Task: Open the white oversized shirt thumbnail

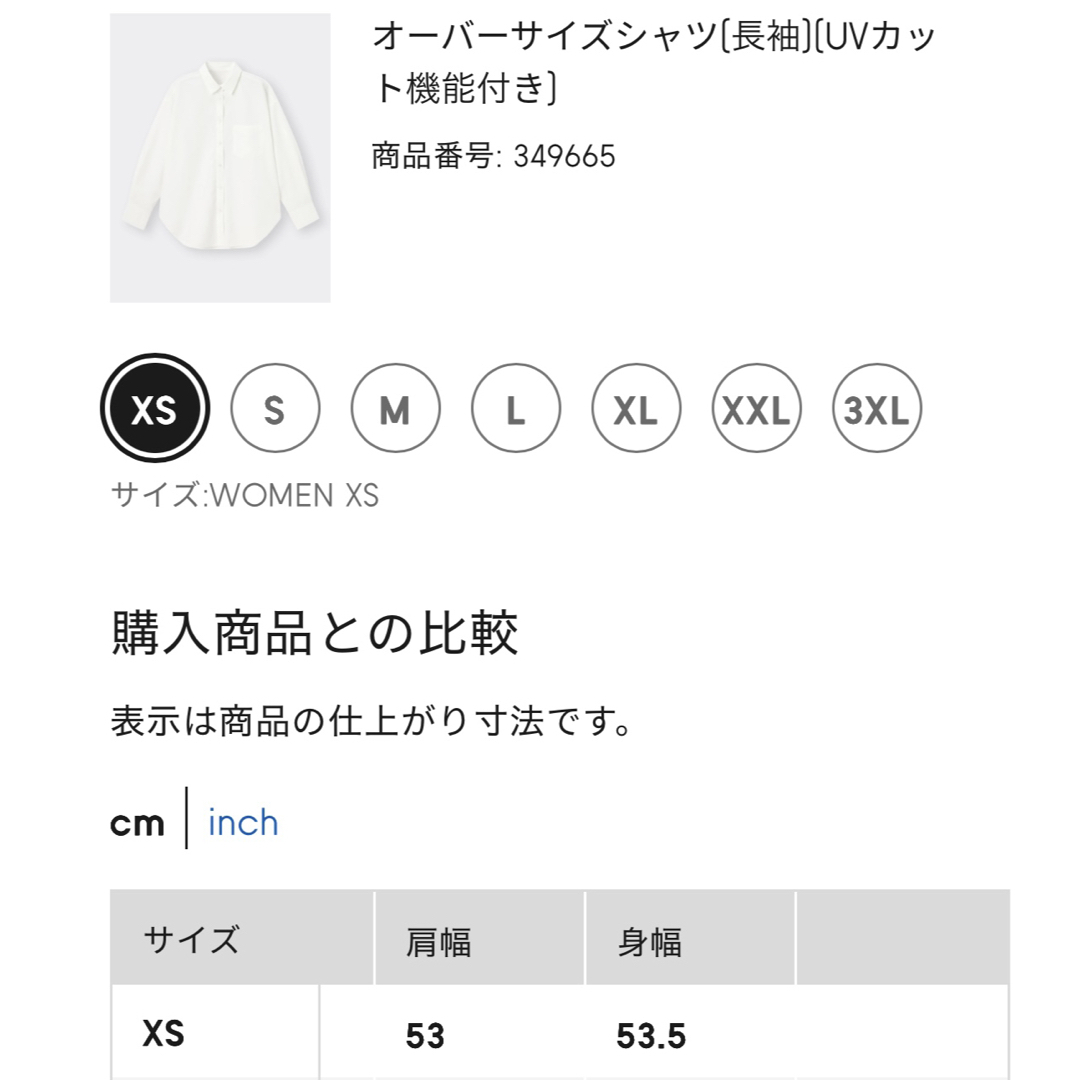Action: [x=220, y=158]
